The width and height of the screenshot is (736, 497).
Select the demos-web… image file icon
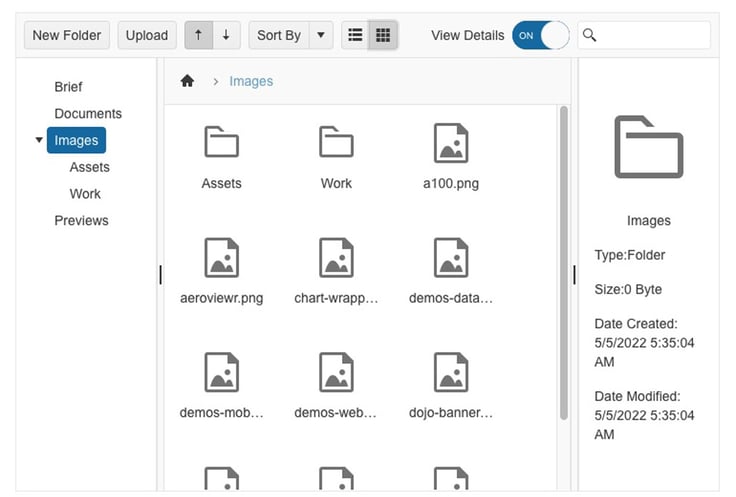(x=336, y=372)
